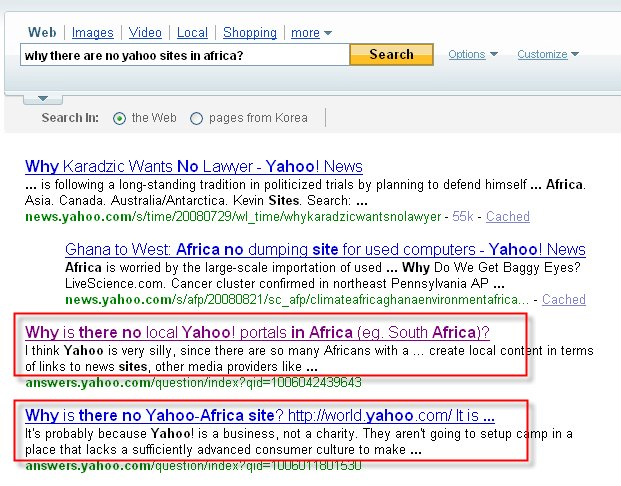Switch to the Local tab
This screenshot has height=486, width=621.
click(192, 32)
